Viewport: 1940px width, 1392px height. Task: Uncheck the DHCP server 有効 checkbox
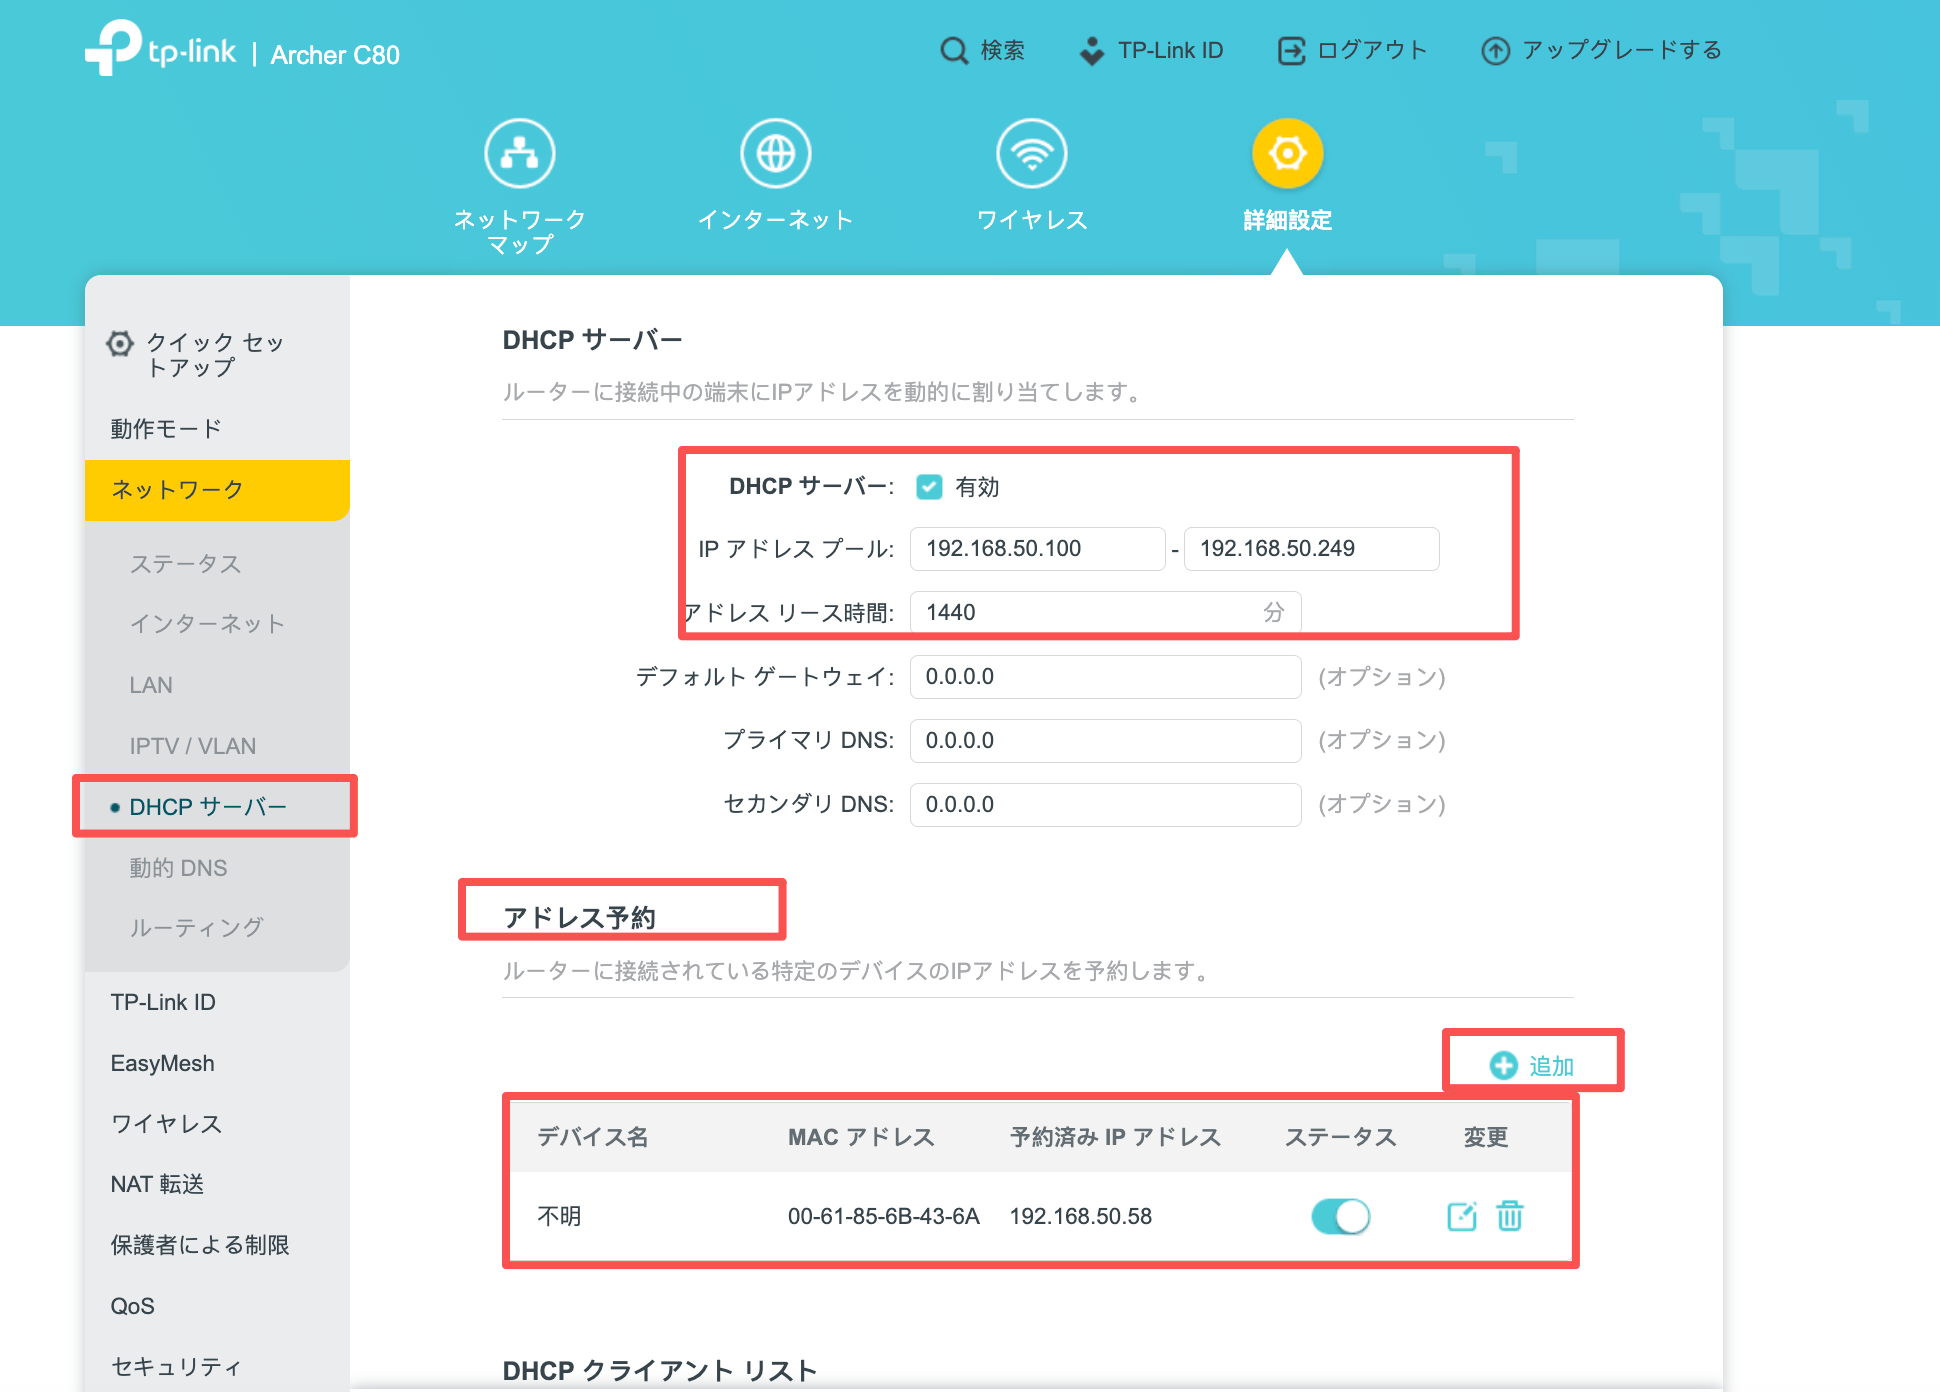(929, 487)
